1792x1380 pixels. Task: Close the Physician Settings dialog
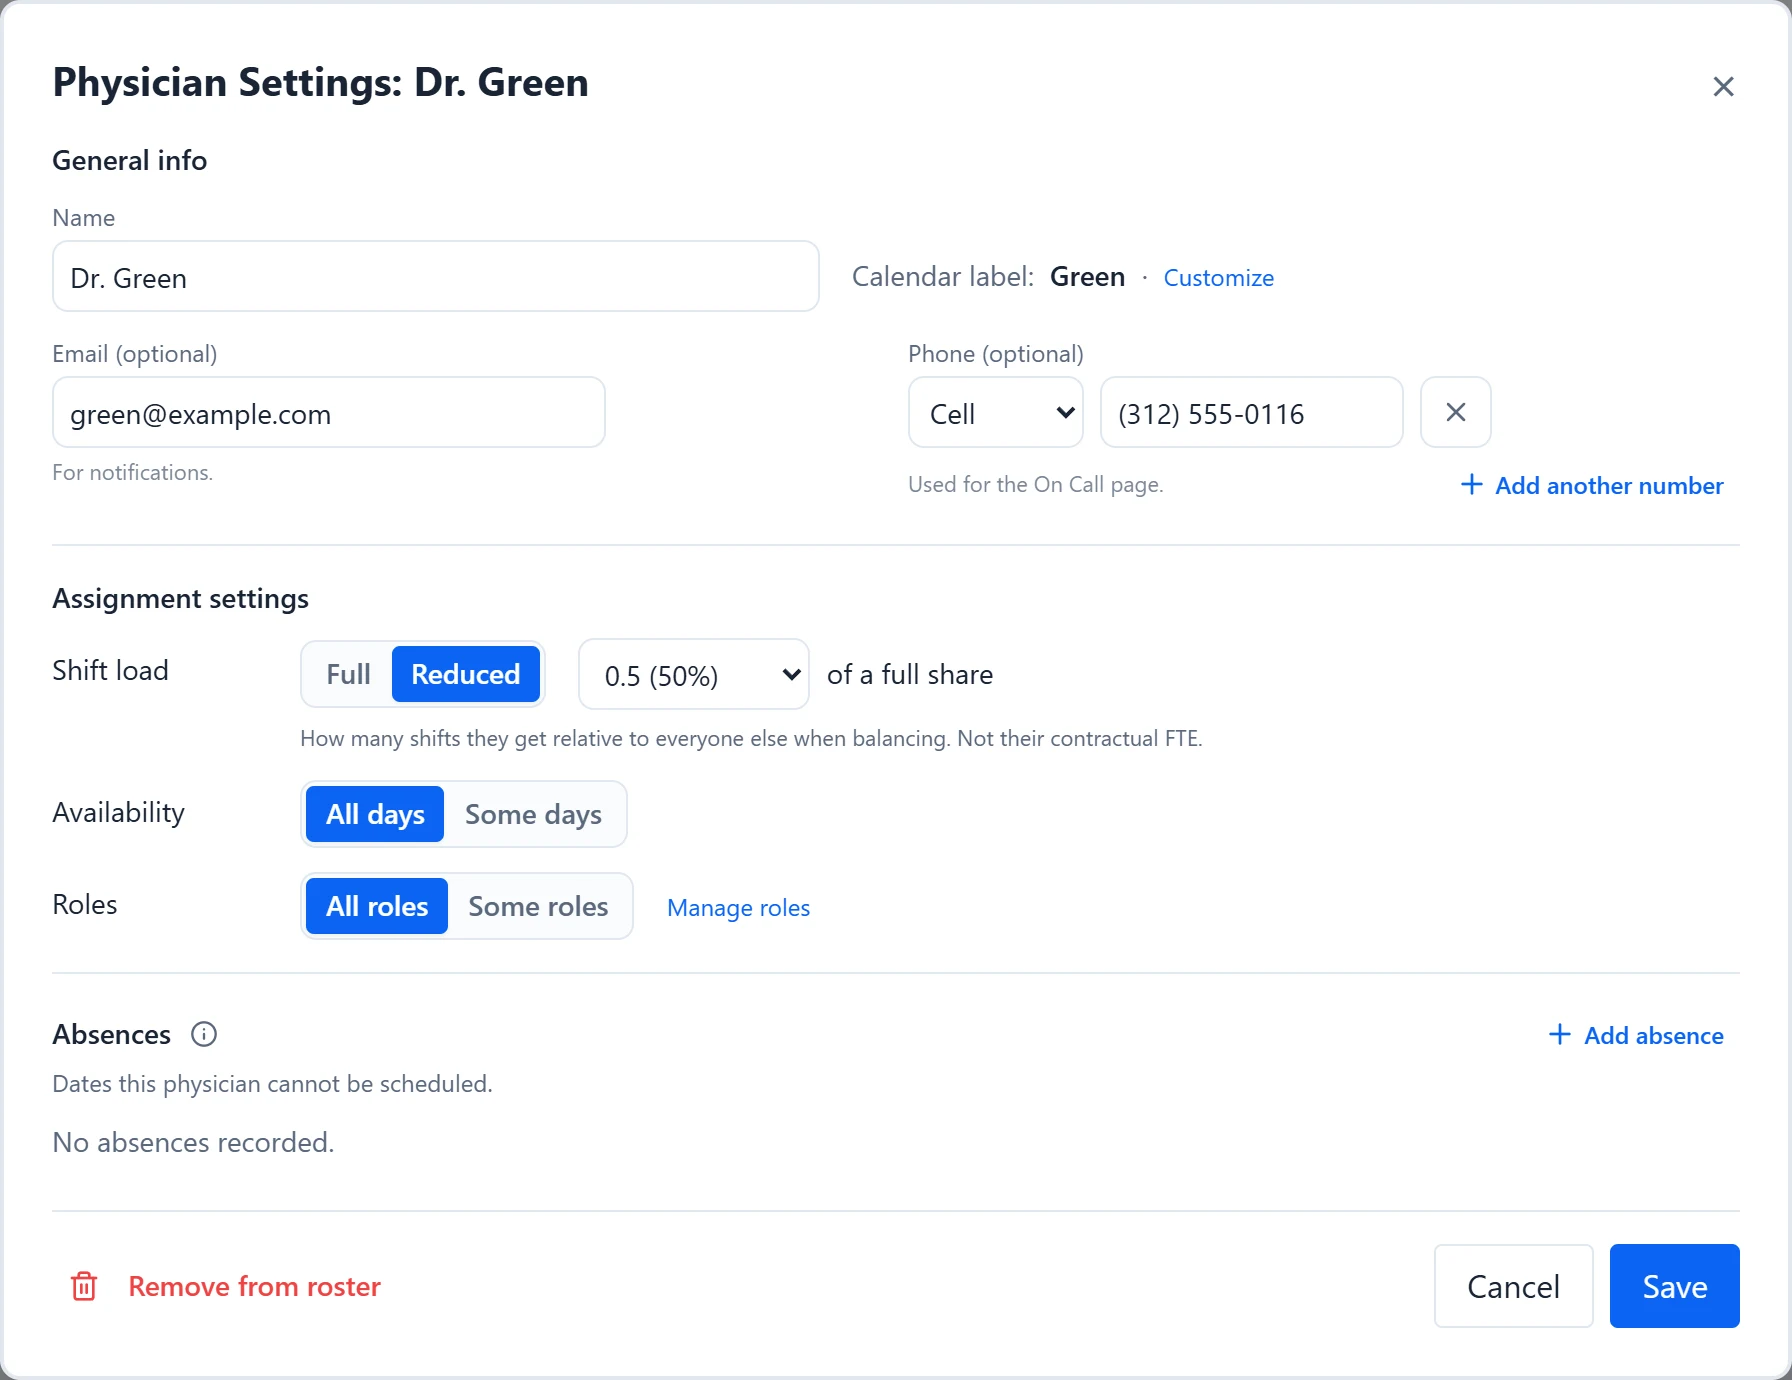[1723, 87]
